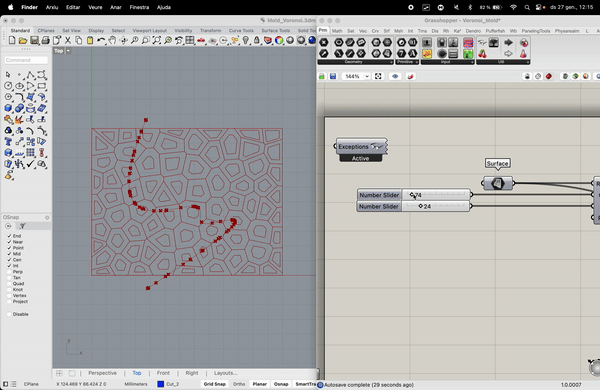Open the CPlane coordinate mode selector in status bar
Image resolution: width=600 pixels, height=390 pixels.
(x=31, y=384)
